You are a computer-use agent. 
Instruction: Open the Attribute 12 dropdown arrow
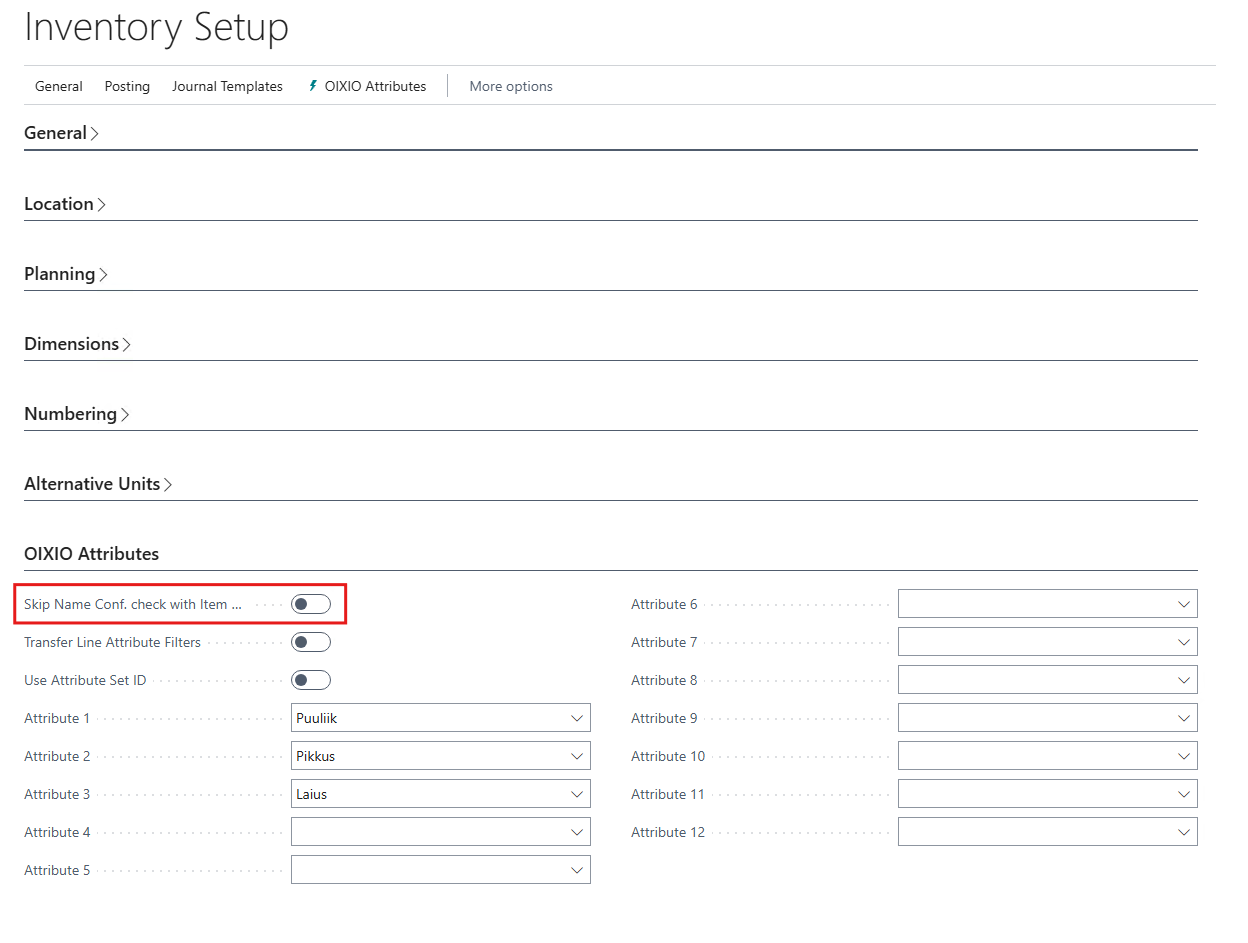pyautogui.click(x=1184, y=832)
